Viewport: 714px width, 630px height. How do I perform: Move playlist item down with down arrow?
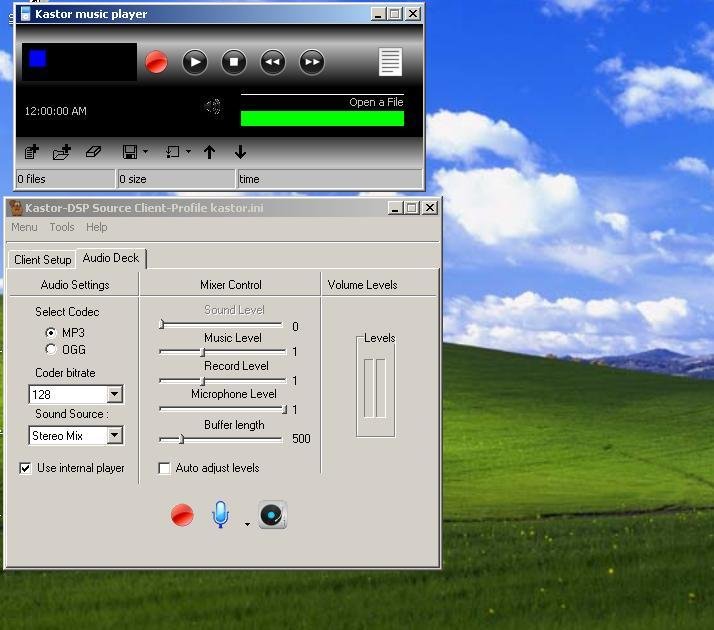240,152
